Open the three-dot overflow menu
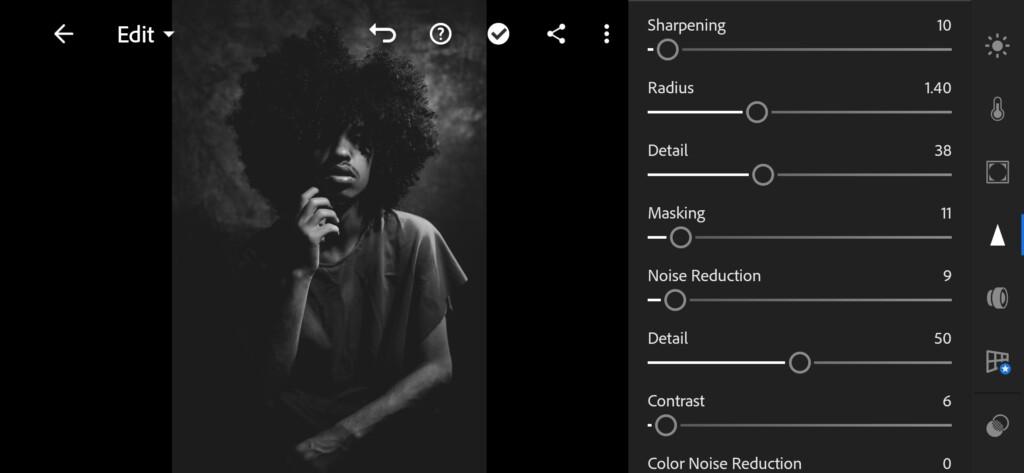Screen dimensions: 1024x473 (x=607, y=34)
